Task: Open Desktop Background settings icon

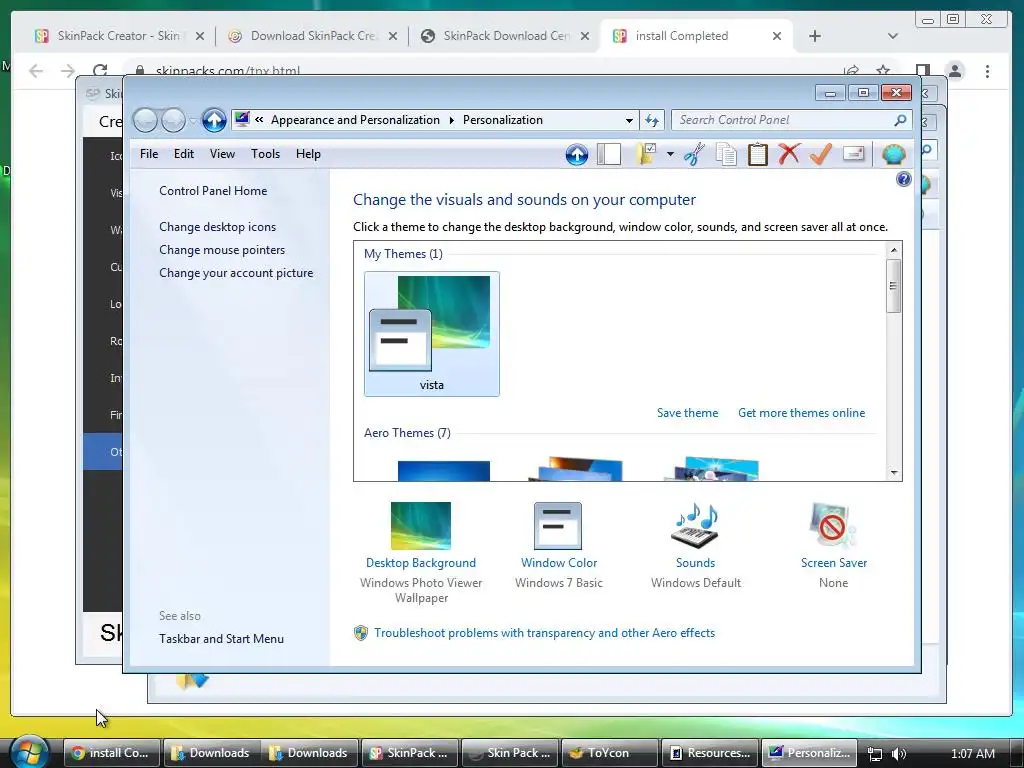Action: 421,526
